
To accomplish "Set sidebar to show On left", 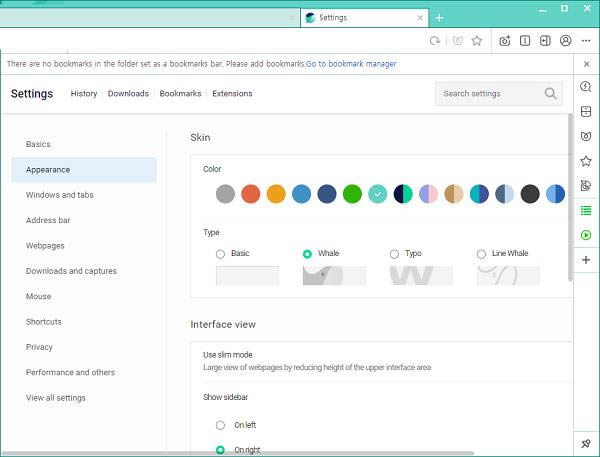I will coord(220,425).
